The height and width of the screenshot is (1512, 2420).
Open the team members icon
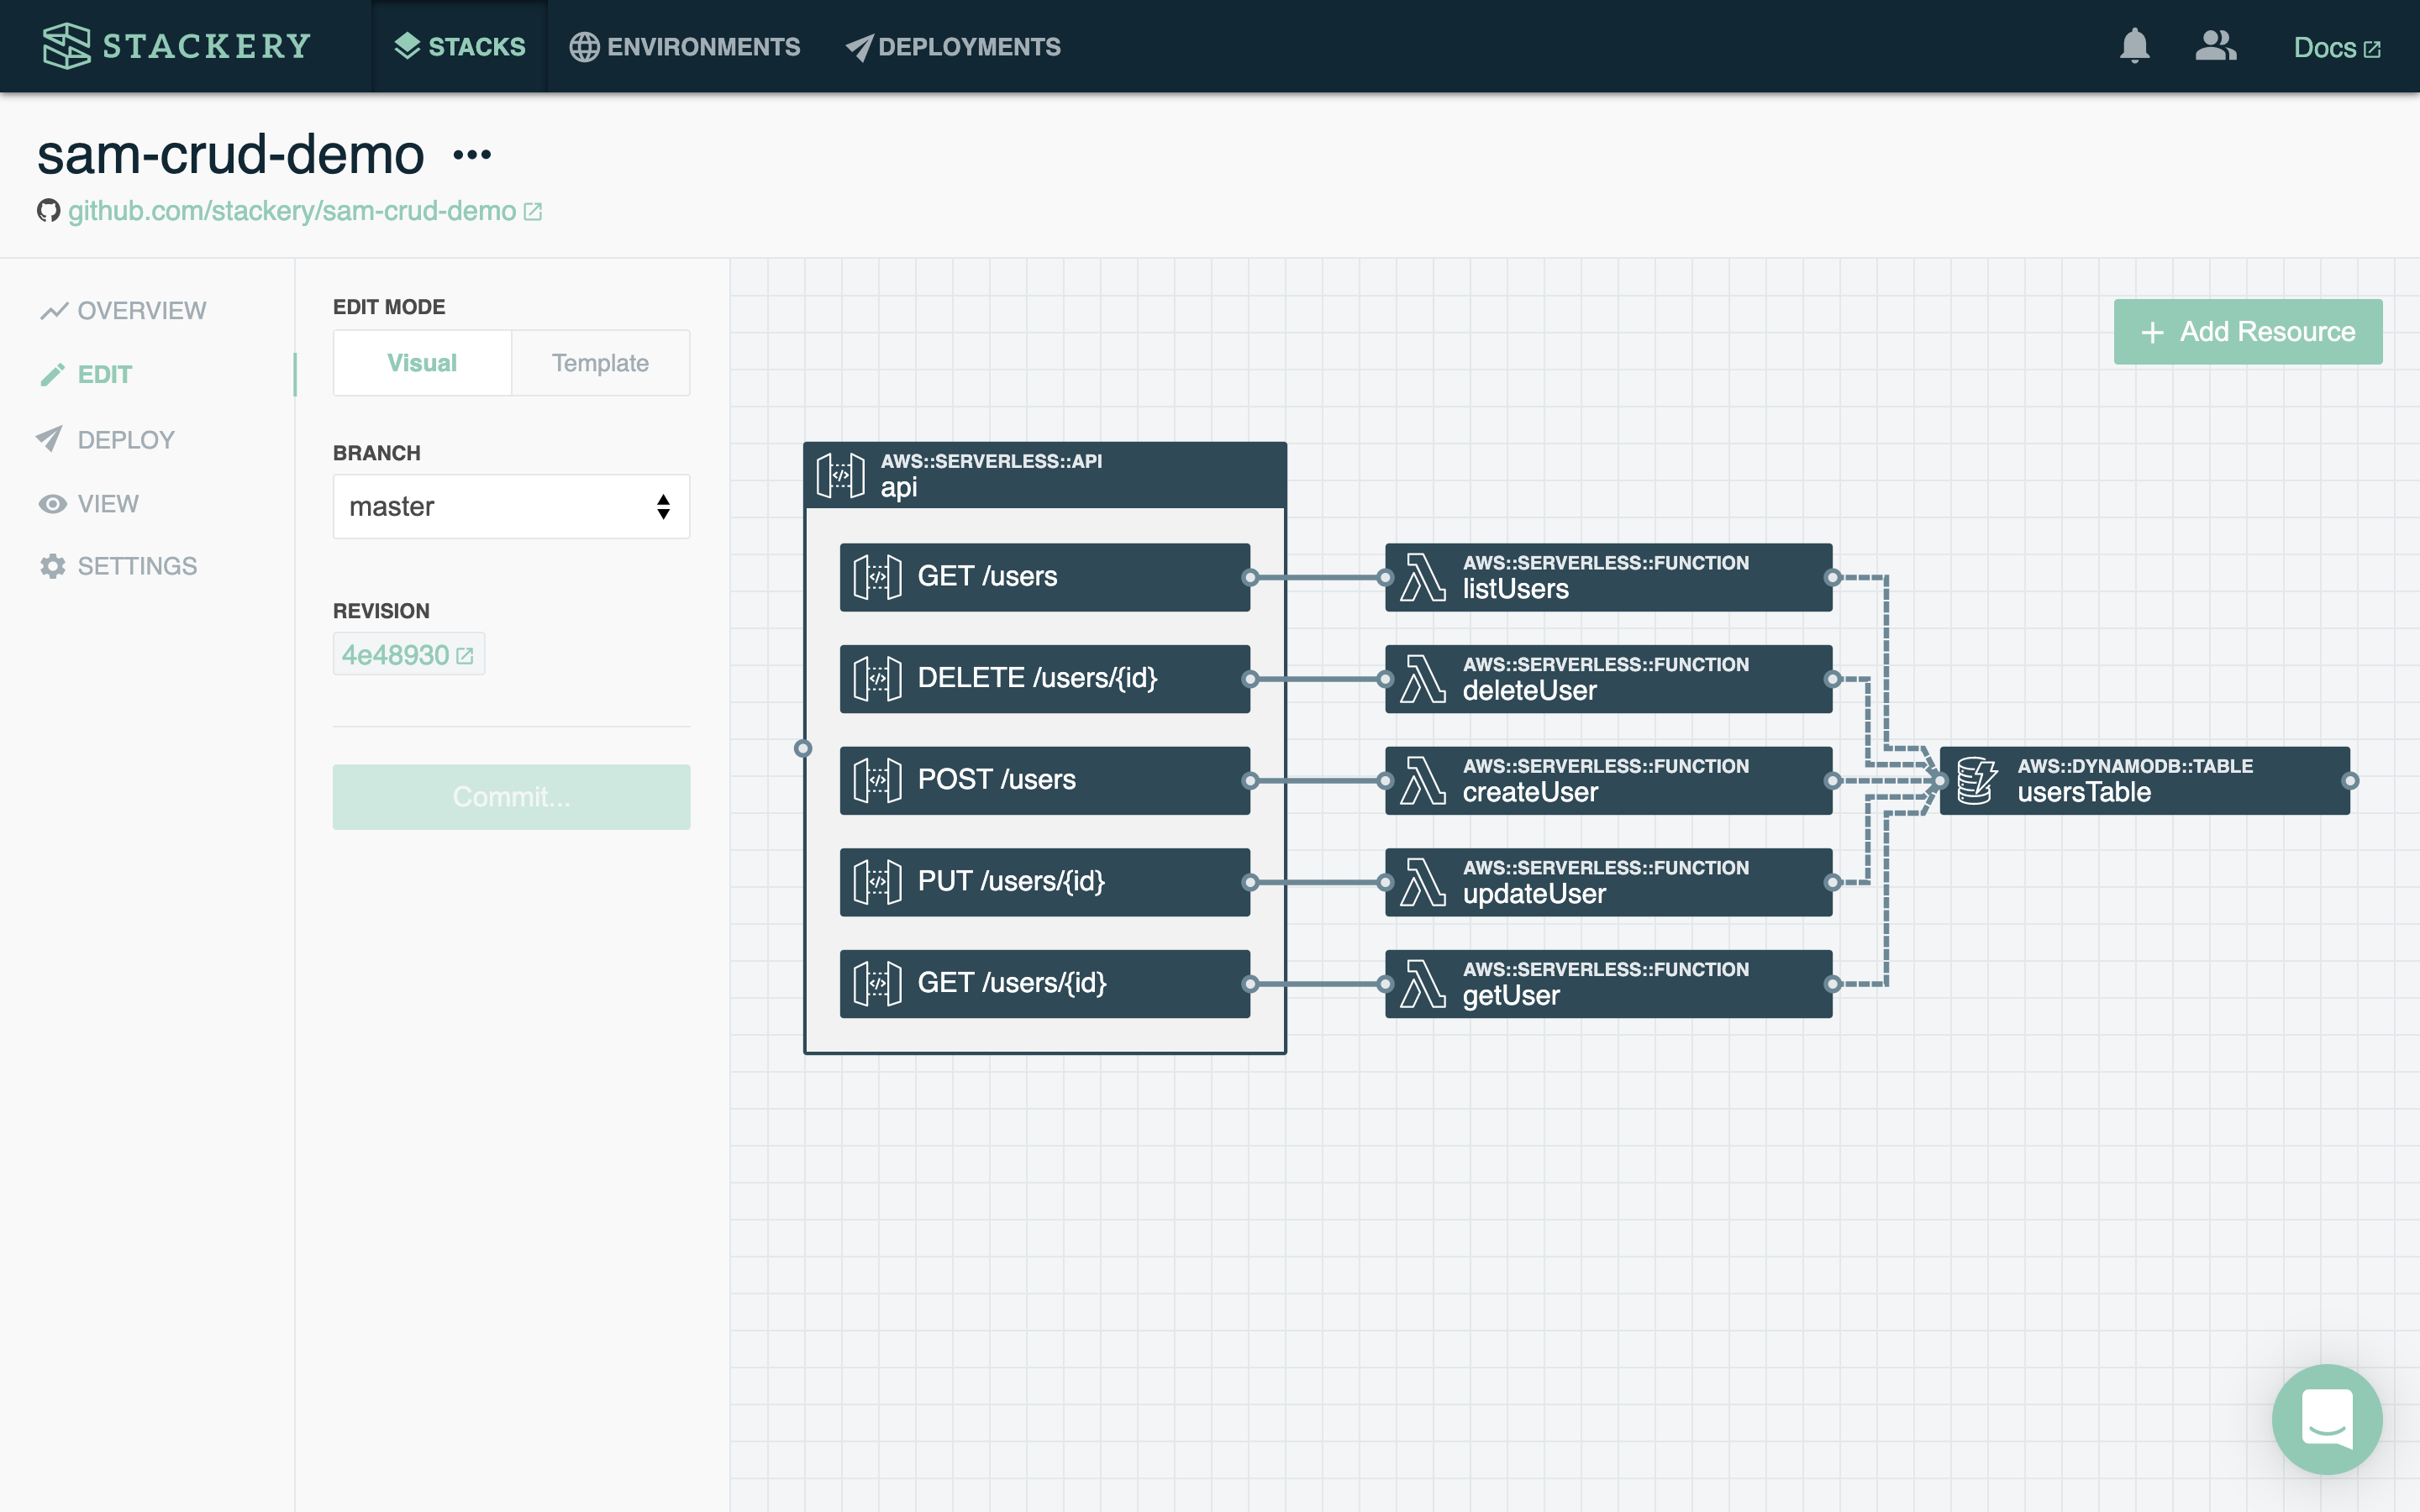(x=2216, y=46)
